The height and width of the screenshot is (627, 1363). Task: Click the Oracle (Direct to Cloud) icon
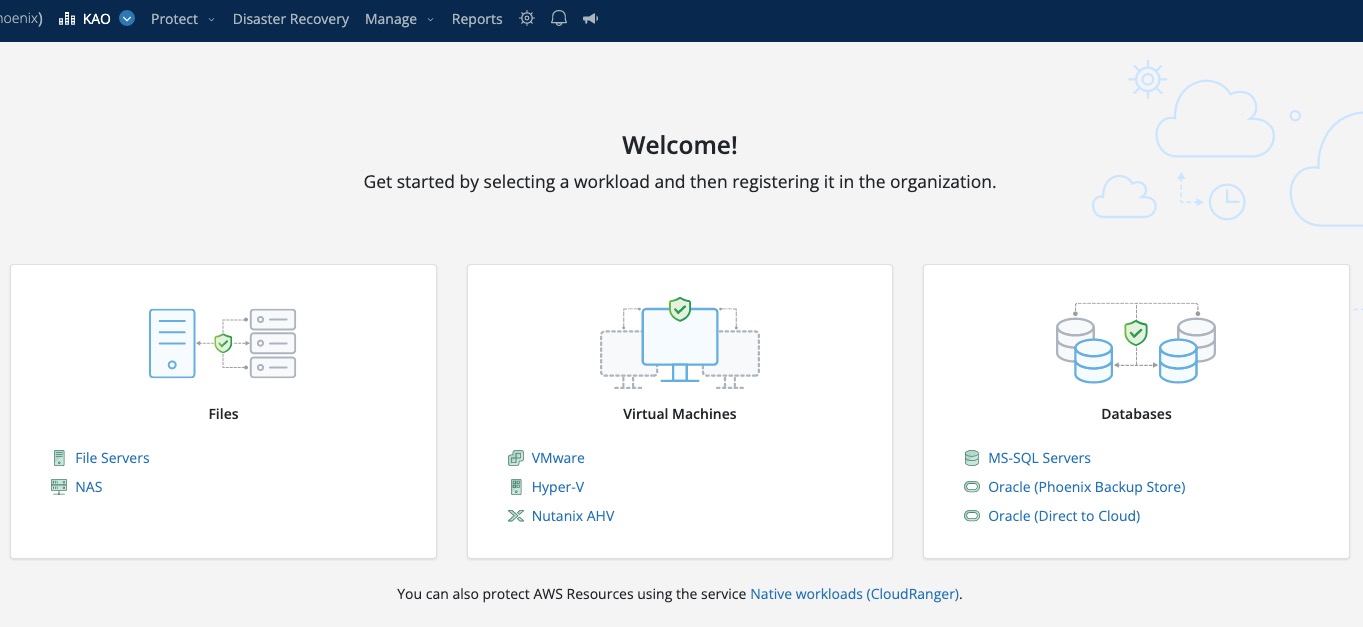[971, 516]
